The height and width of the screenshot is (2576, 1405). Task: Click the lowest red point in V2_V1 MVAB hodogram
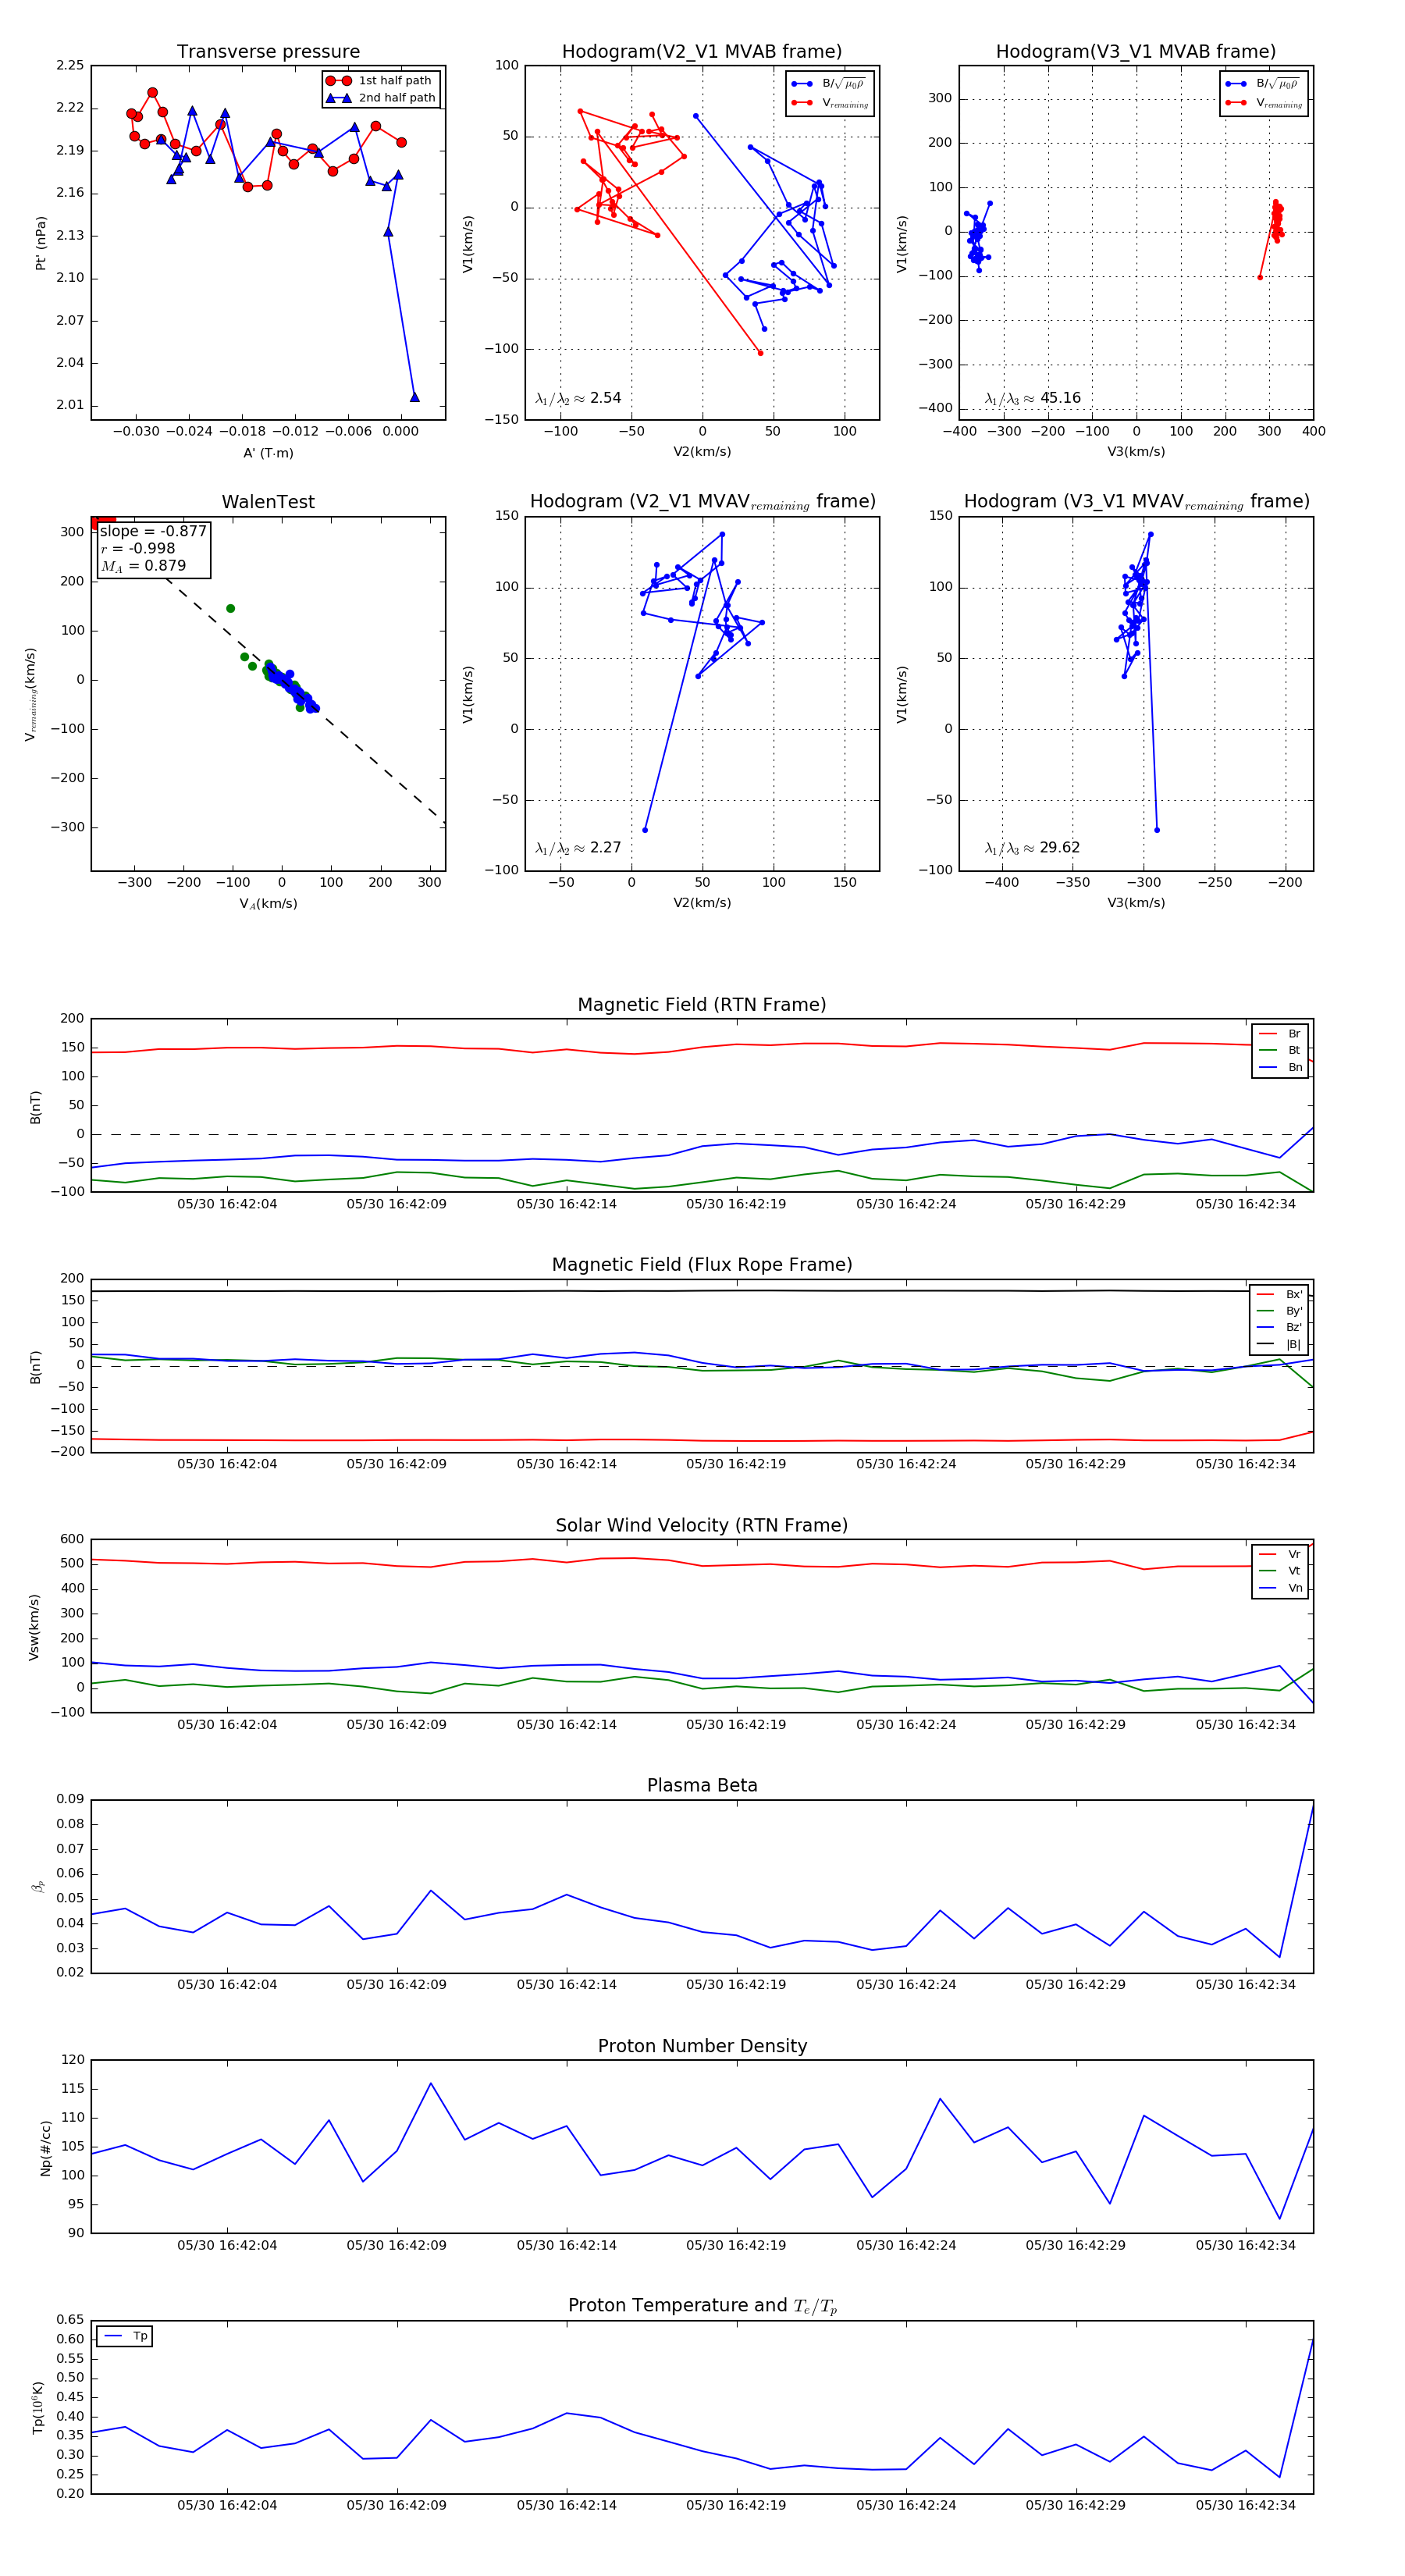click(x=760, y=353)
